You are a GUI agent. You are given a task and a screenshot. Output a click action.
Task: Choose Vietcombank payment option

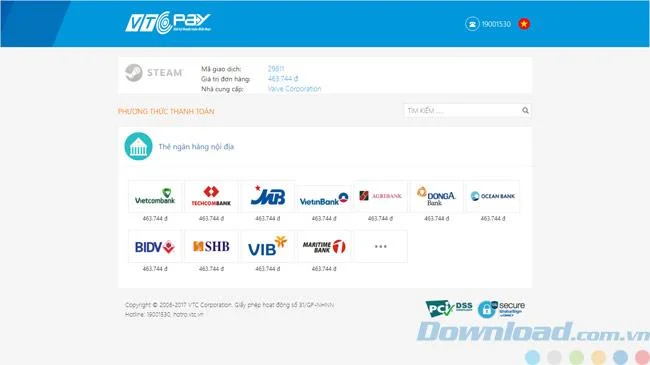(x=155, y=197)
